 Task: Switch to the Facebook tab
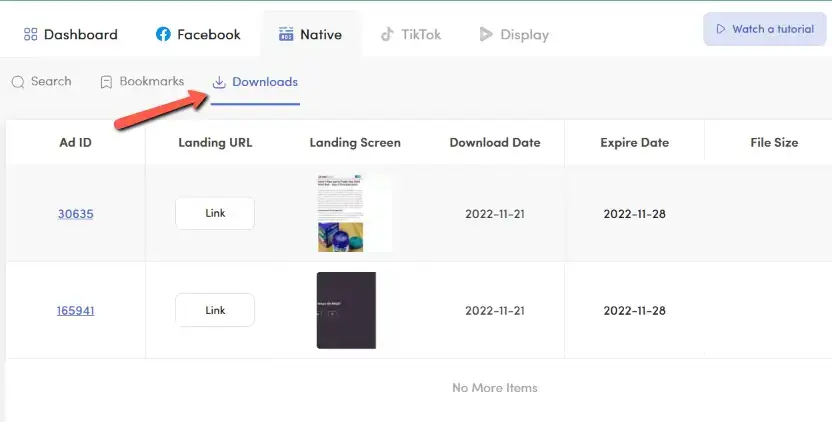[x=208, y=35]
